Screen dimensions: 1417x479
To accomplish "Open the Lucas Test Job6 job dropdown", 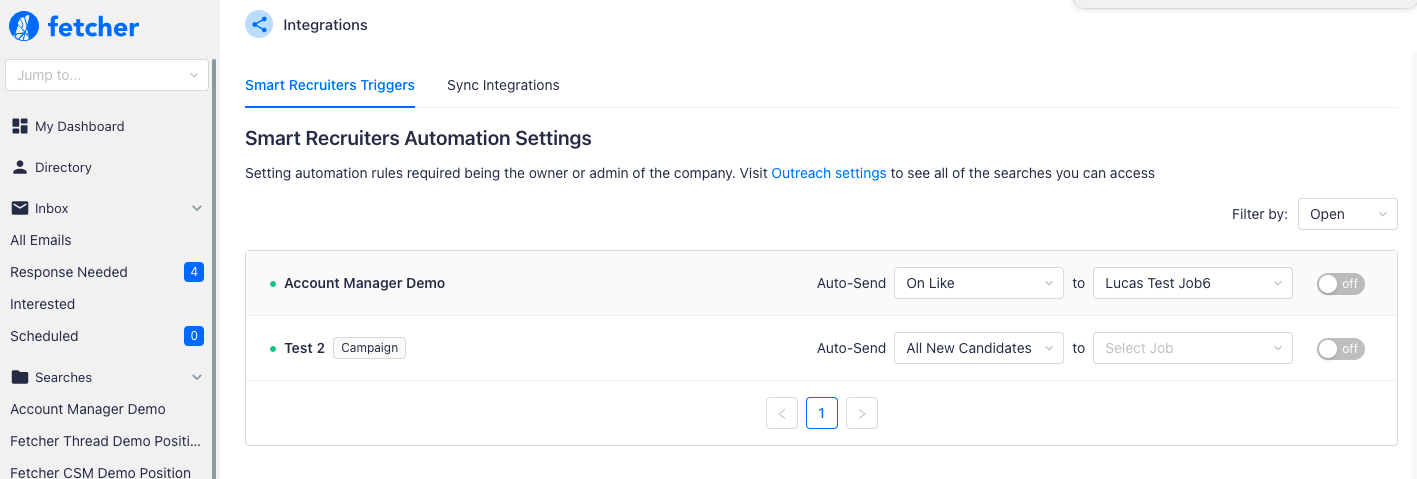I will pyautogui.click(x=1193, y=283).
